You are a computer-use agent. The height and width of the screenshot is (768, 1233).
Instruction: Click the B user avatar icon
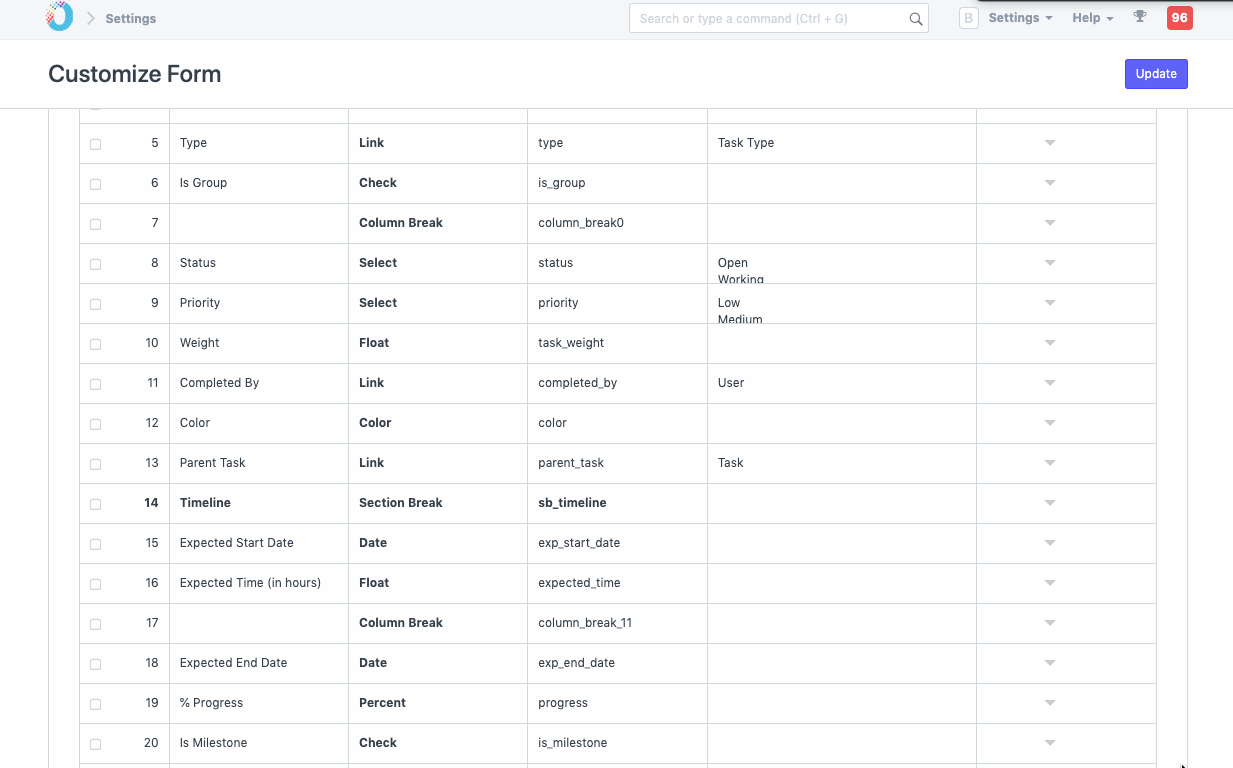coord(968,18)
